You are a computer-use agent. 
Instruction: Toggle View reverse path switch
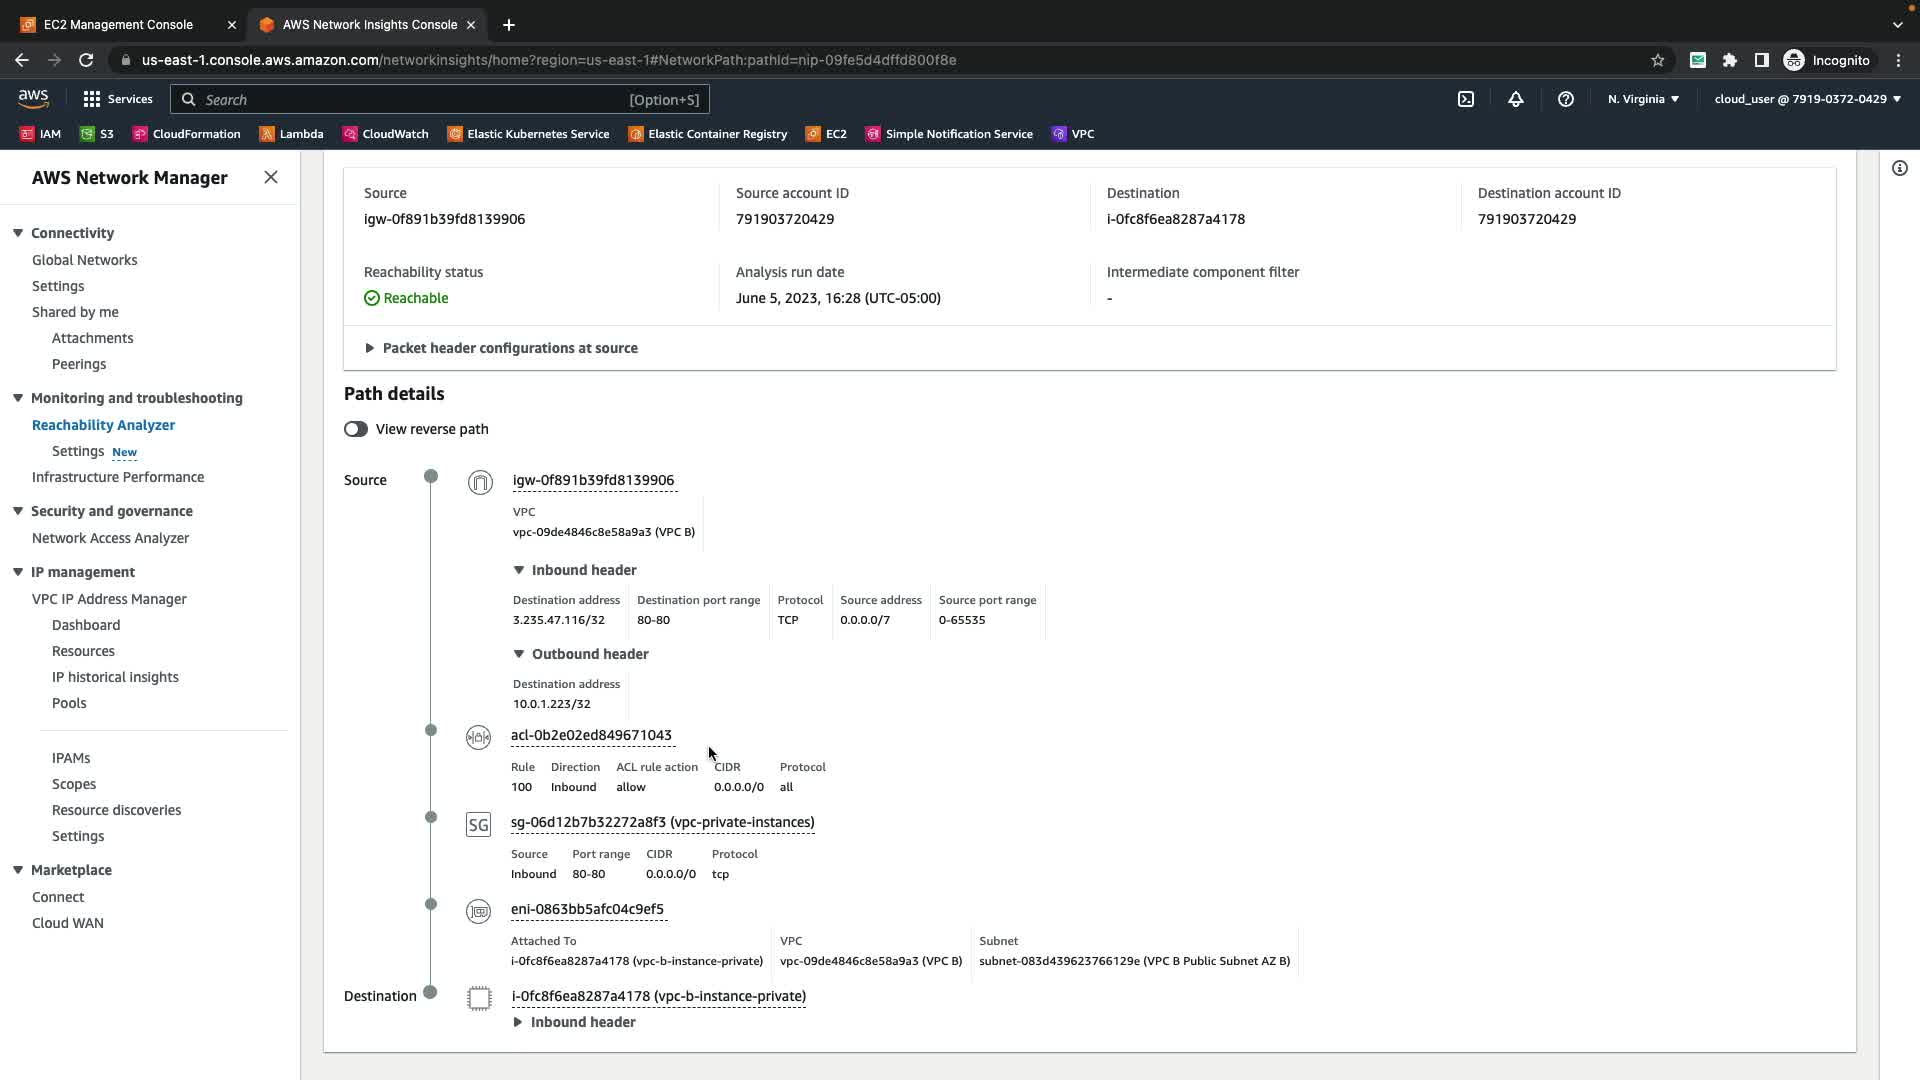[x=356, y=429]
